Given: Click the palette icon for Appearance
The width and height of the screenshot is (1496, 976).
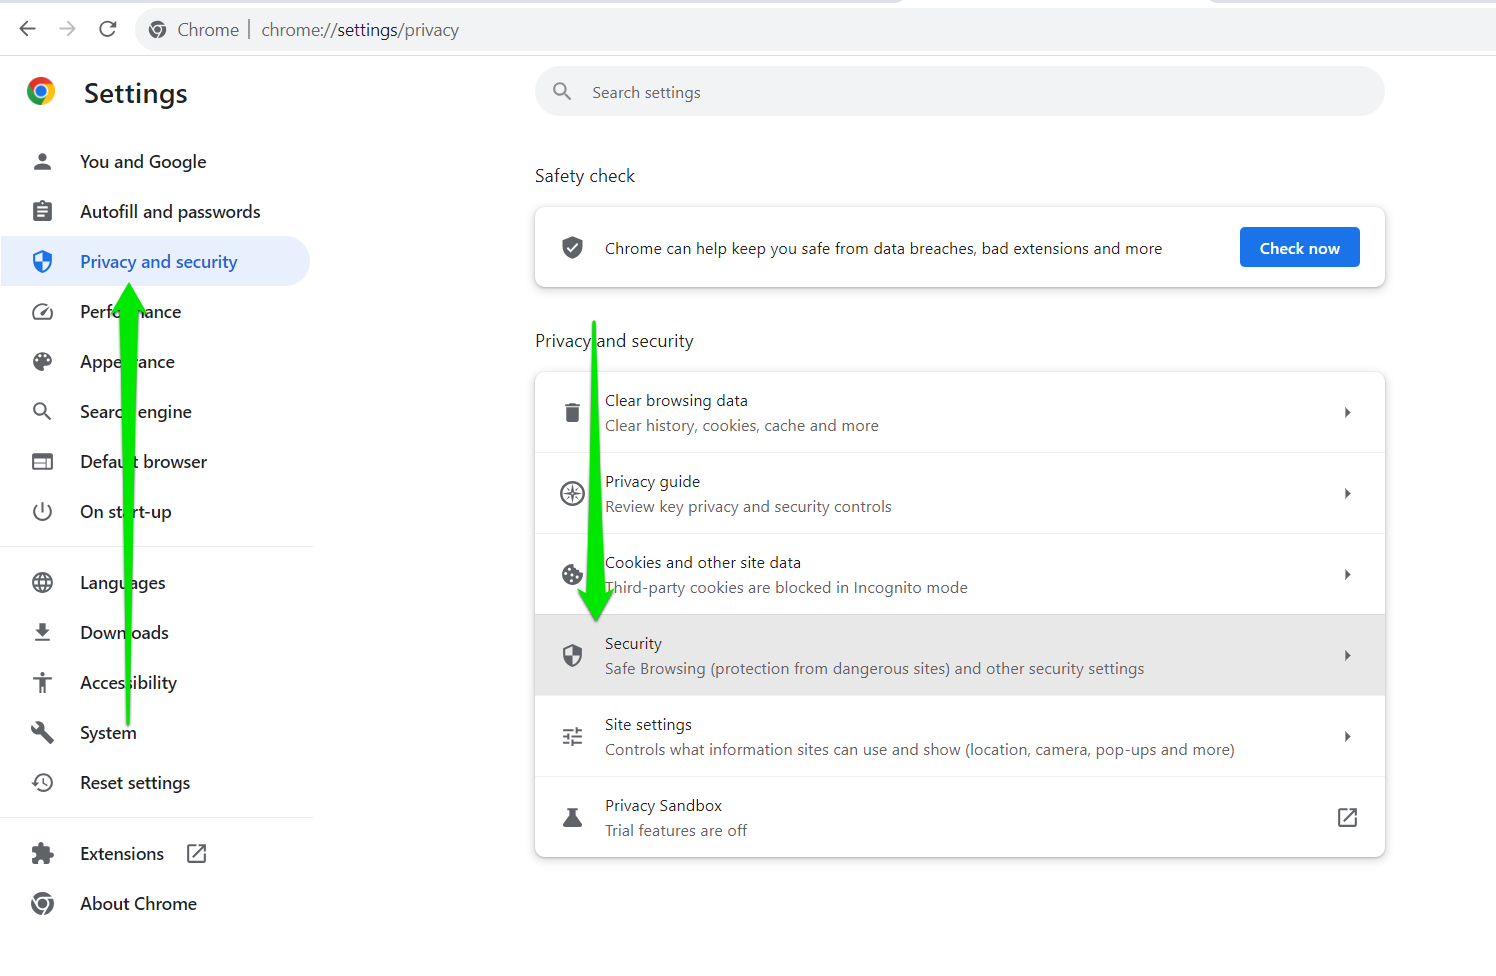Looking at the screenshot, I should (42, 361).
